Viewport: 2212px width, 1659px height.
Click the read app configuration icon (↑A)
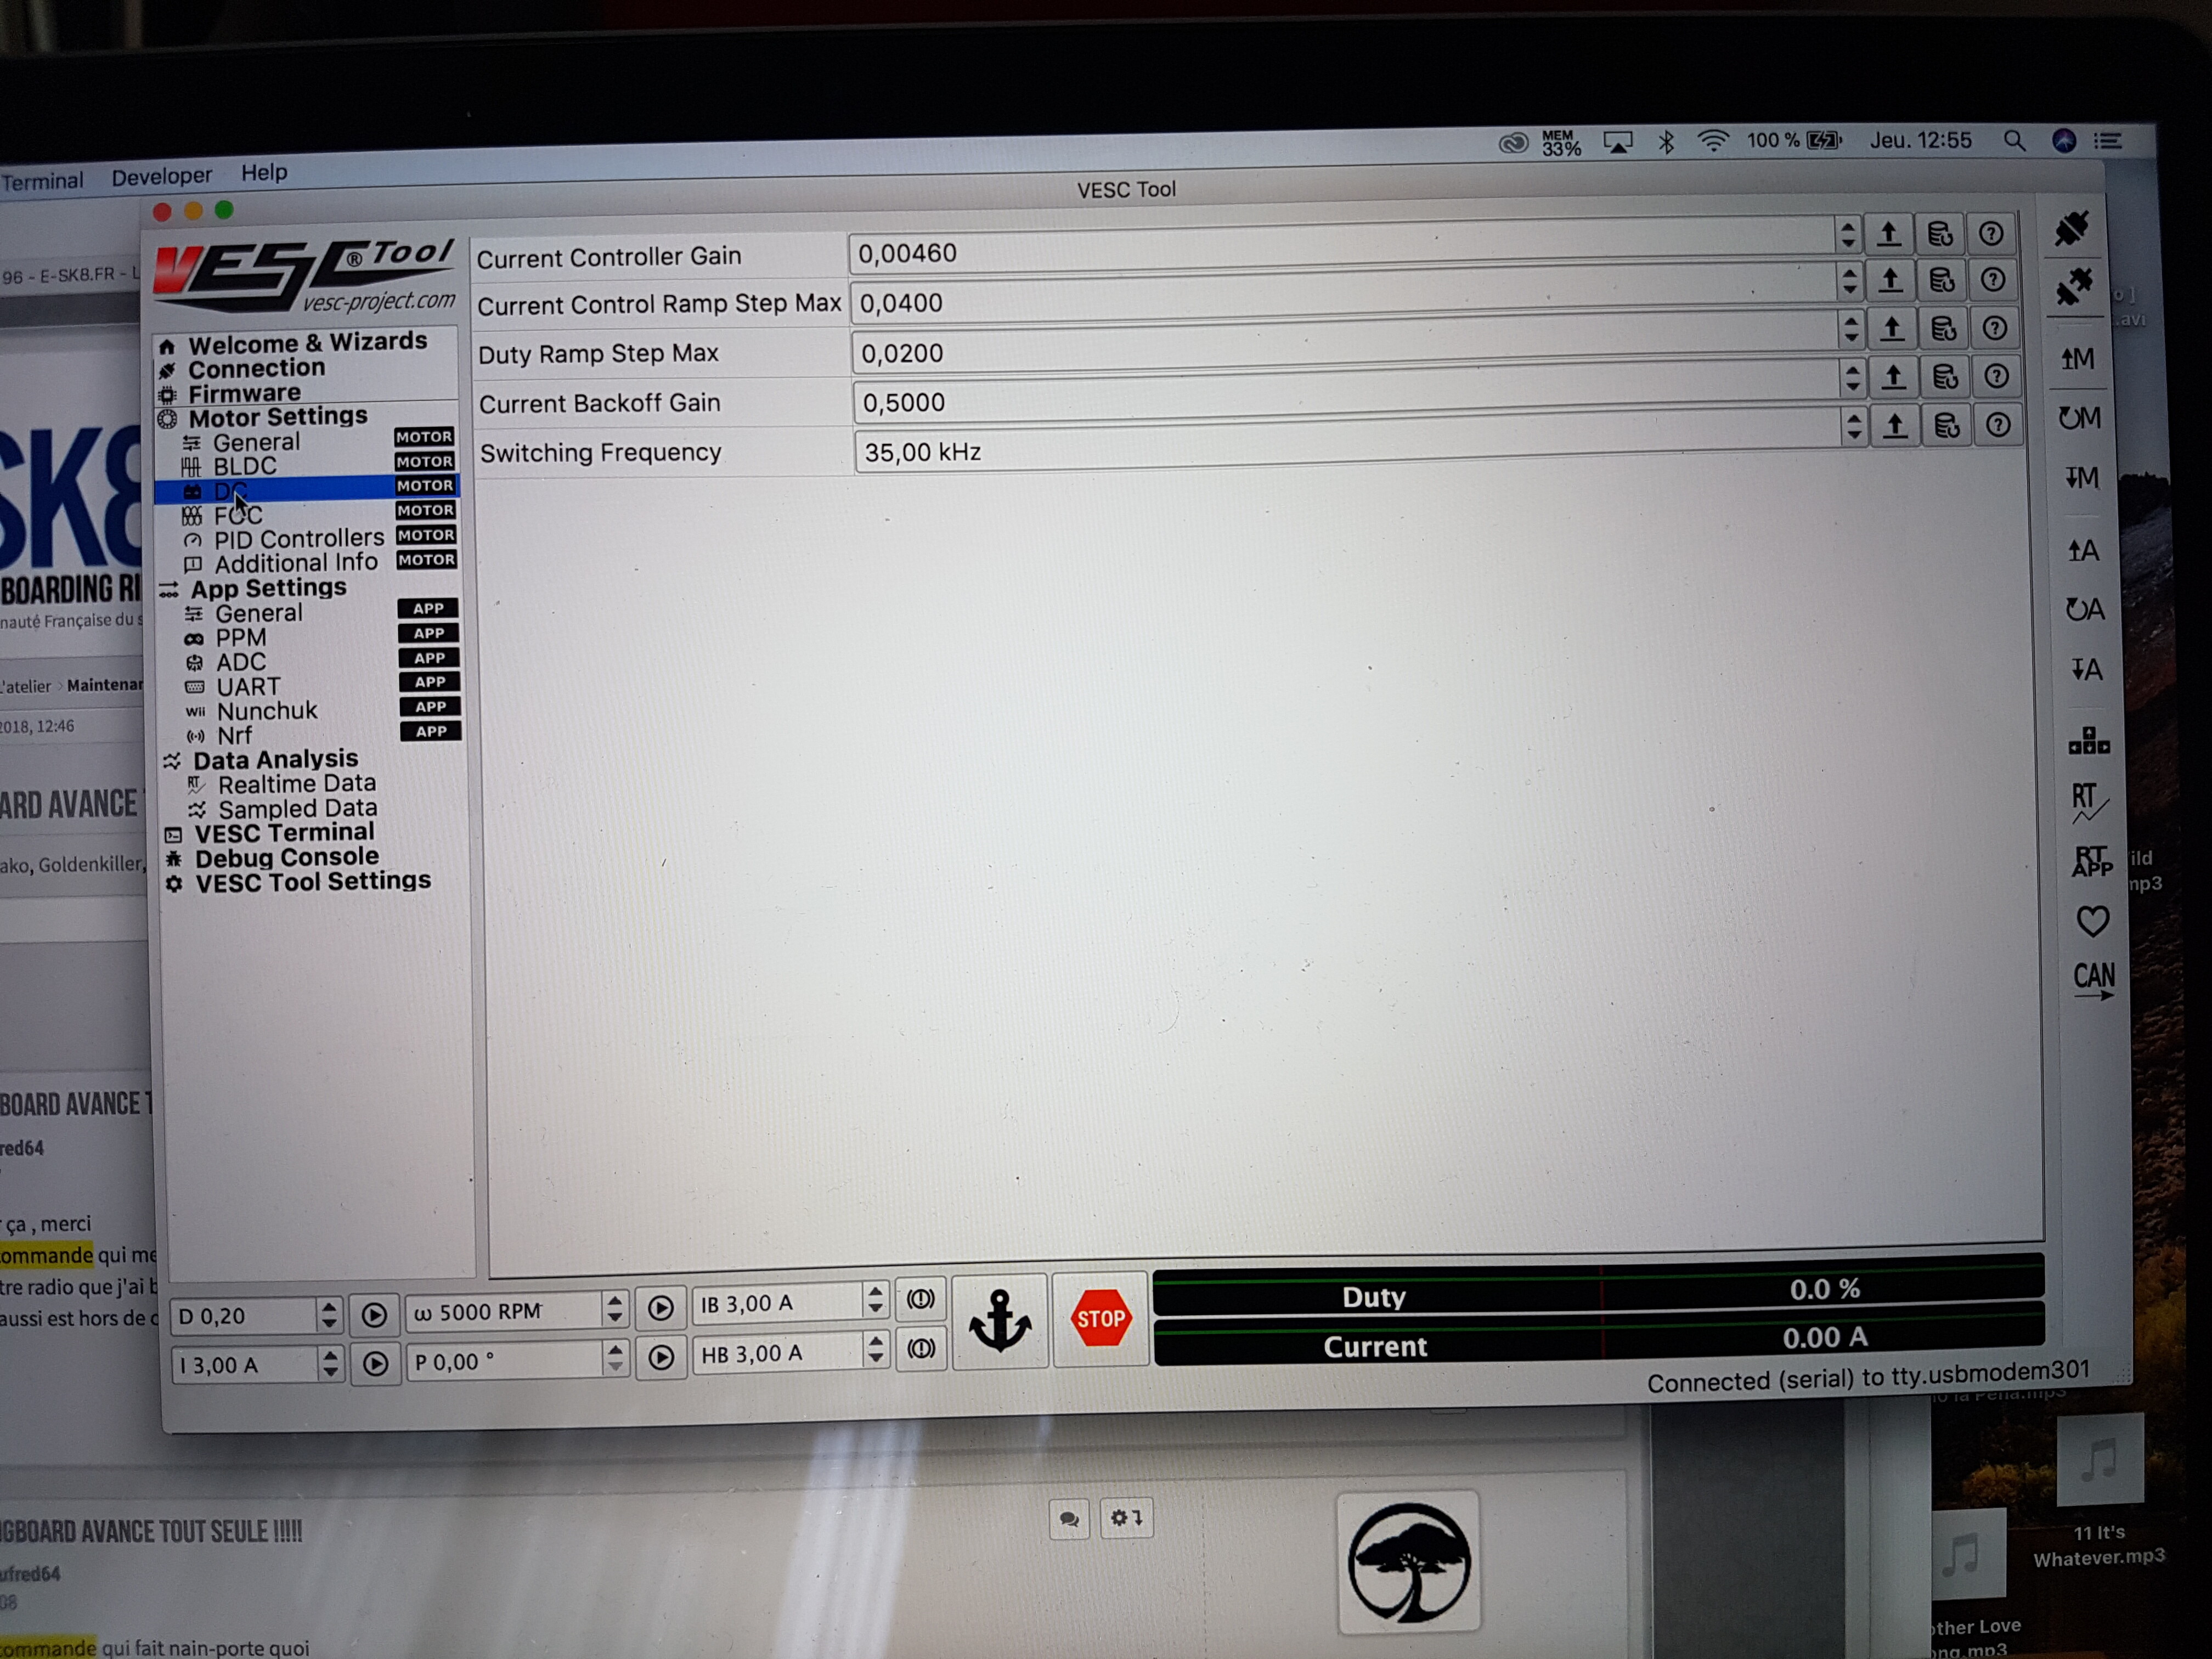click(x=2083, y=550)
